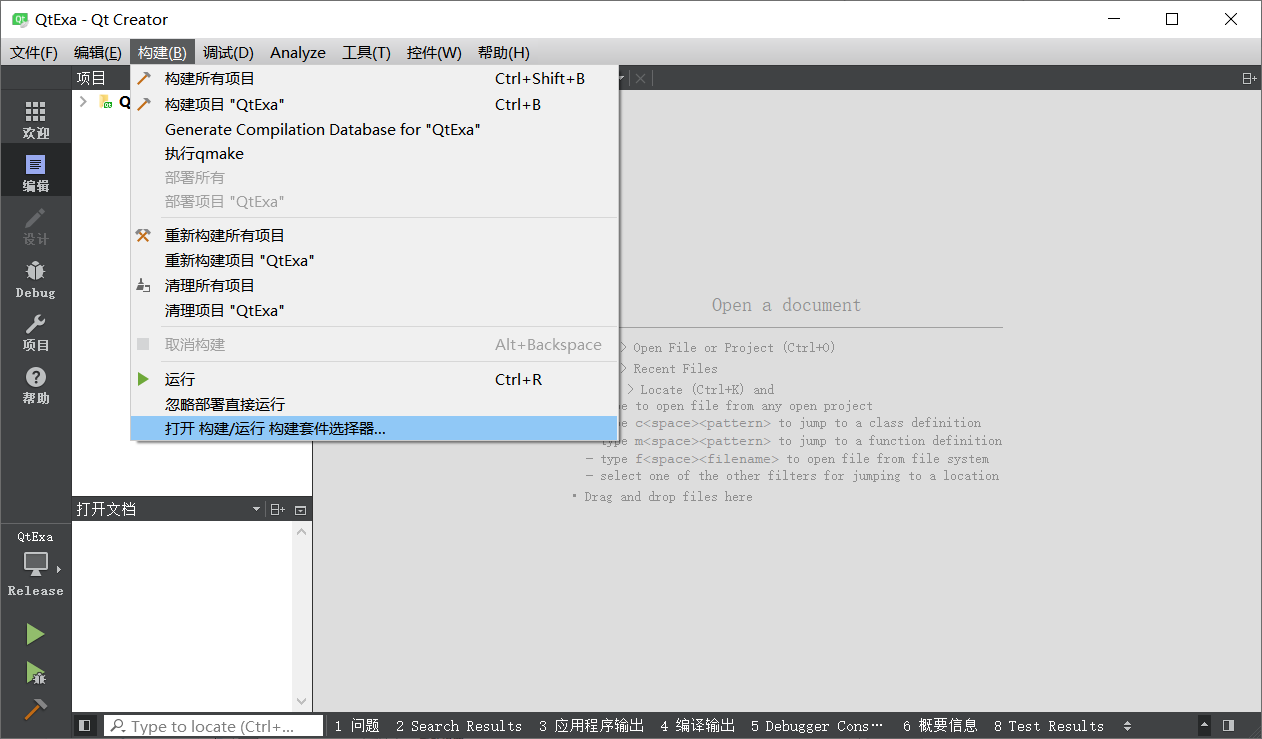1262x739 pixels.
Task: Click the green Run button
Action: [35, 634]
